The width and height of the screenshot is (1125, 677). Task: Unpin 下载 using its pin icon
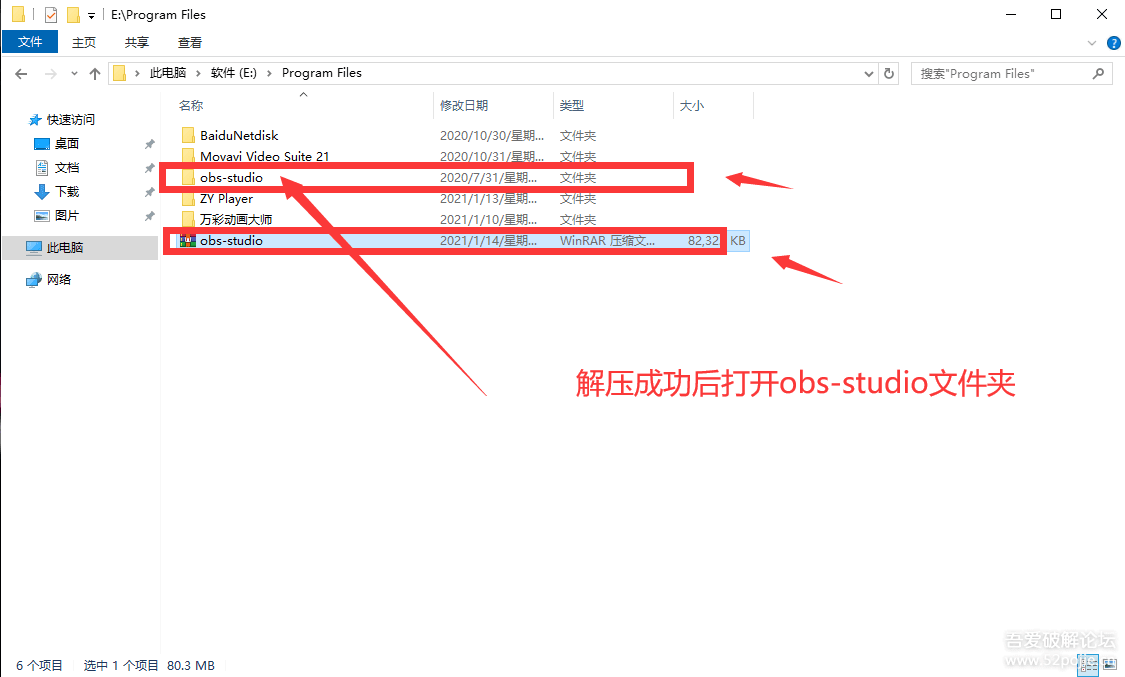click(149, 192)
